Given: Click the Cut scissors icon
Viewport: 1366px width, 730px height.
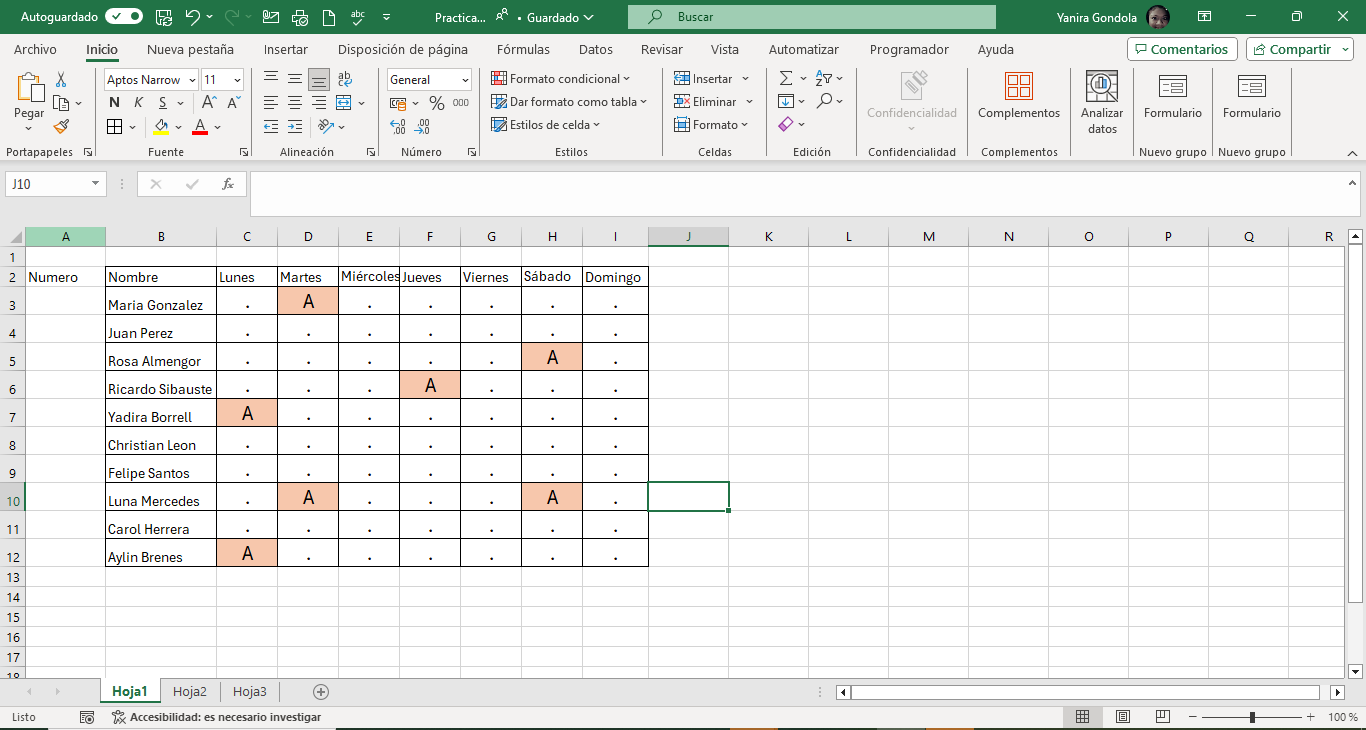Looking at the screenshot, I should [x=61, y=79].
